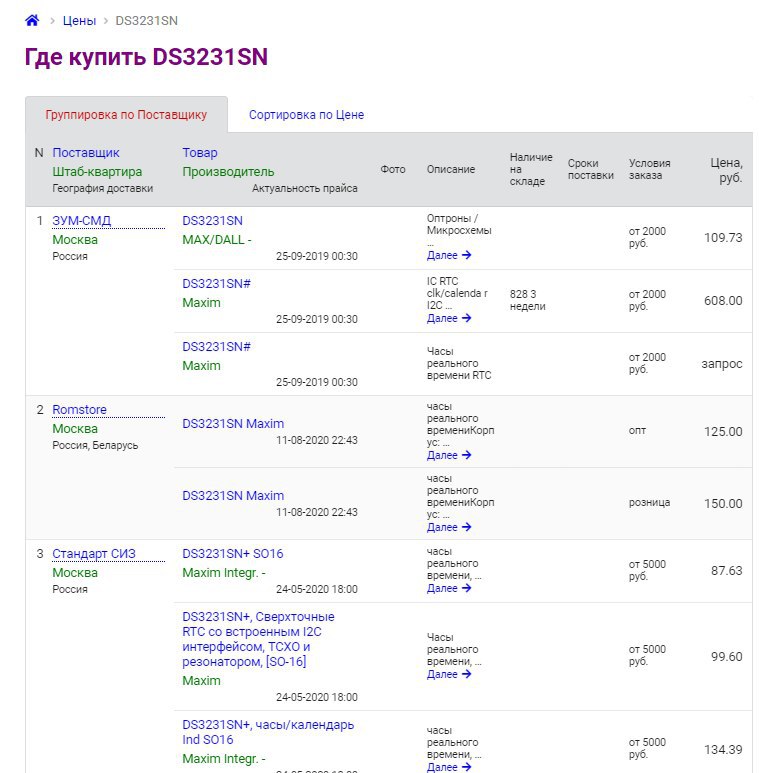
Task: Click the Описание column header
Action: (x=451, y=169)
